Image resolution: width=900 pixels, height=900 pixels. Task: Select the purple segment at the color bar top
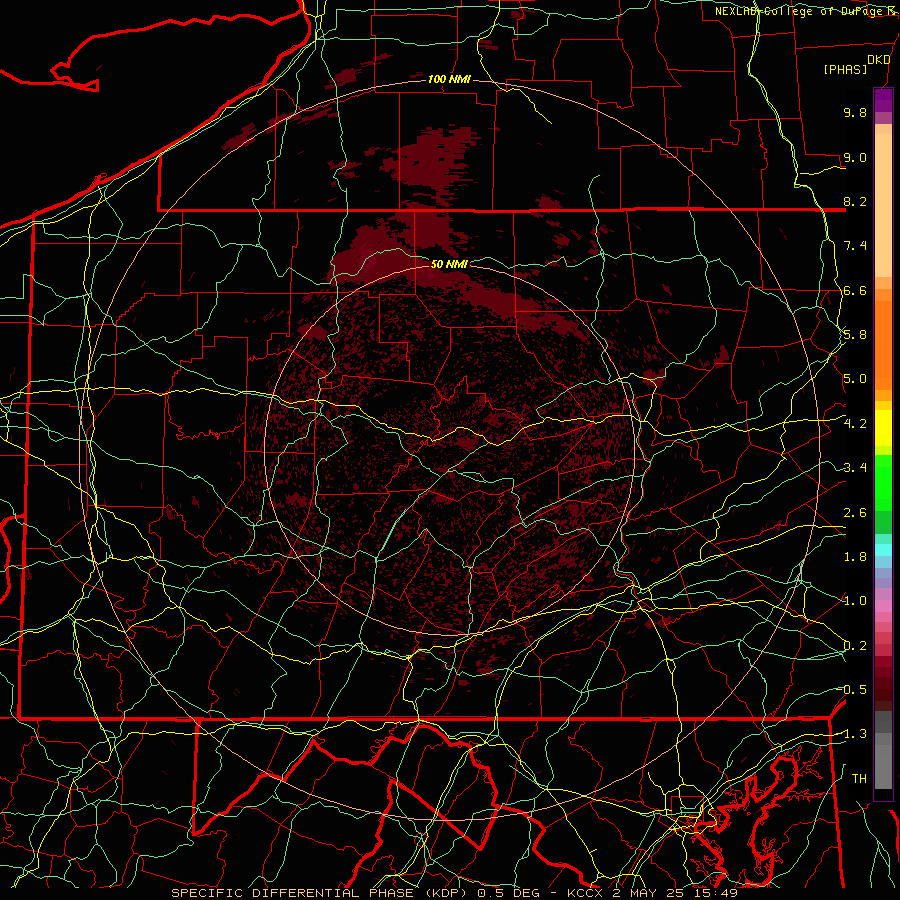883,100
